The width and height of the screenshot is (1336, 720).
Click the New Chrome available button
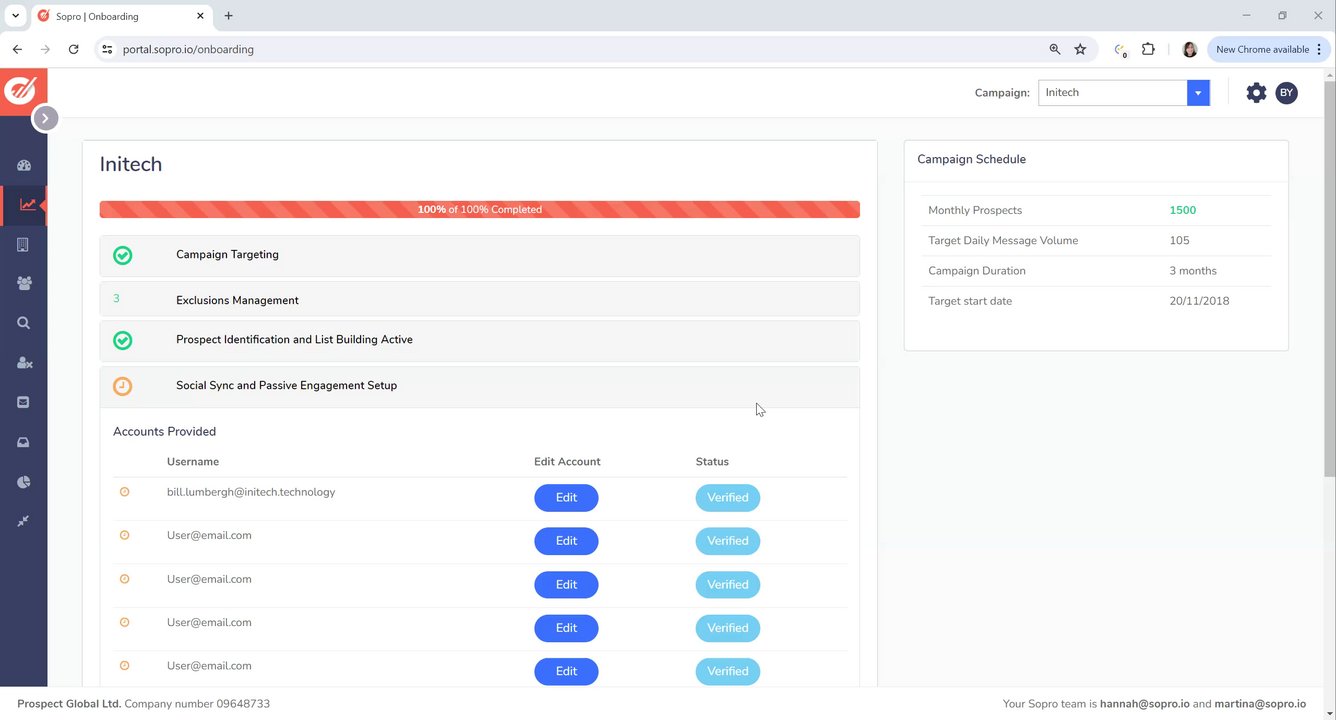coord(1269,49)
